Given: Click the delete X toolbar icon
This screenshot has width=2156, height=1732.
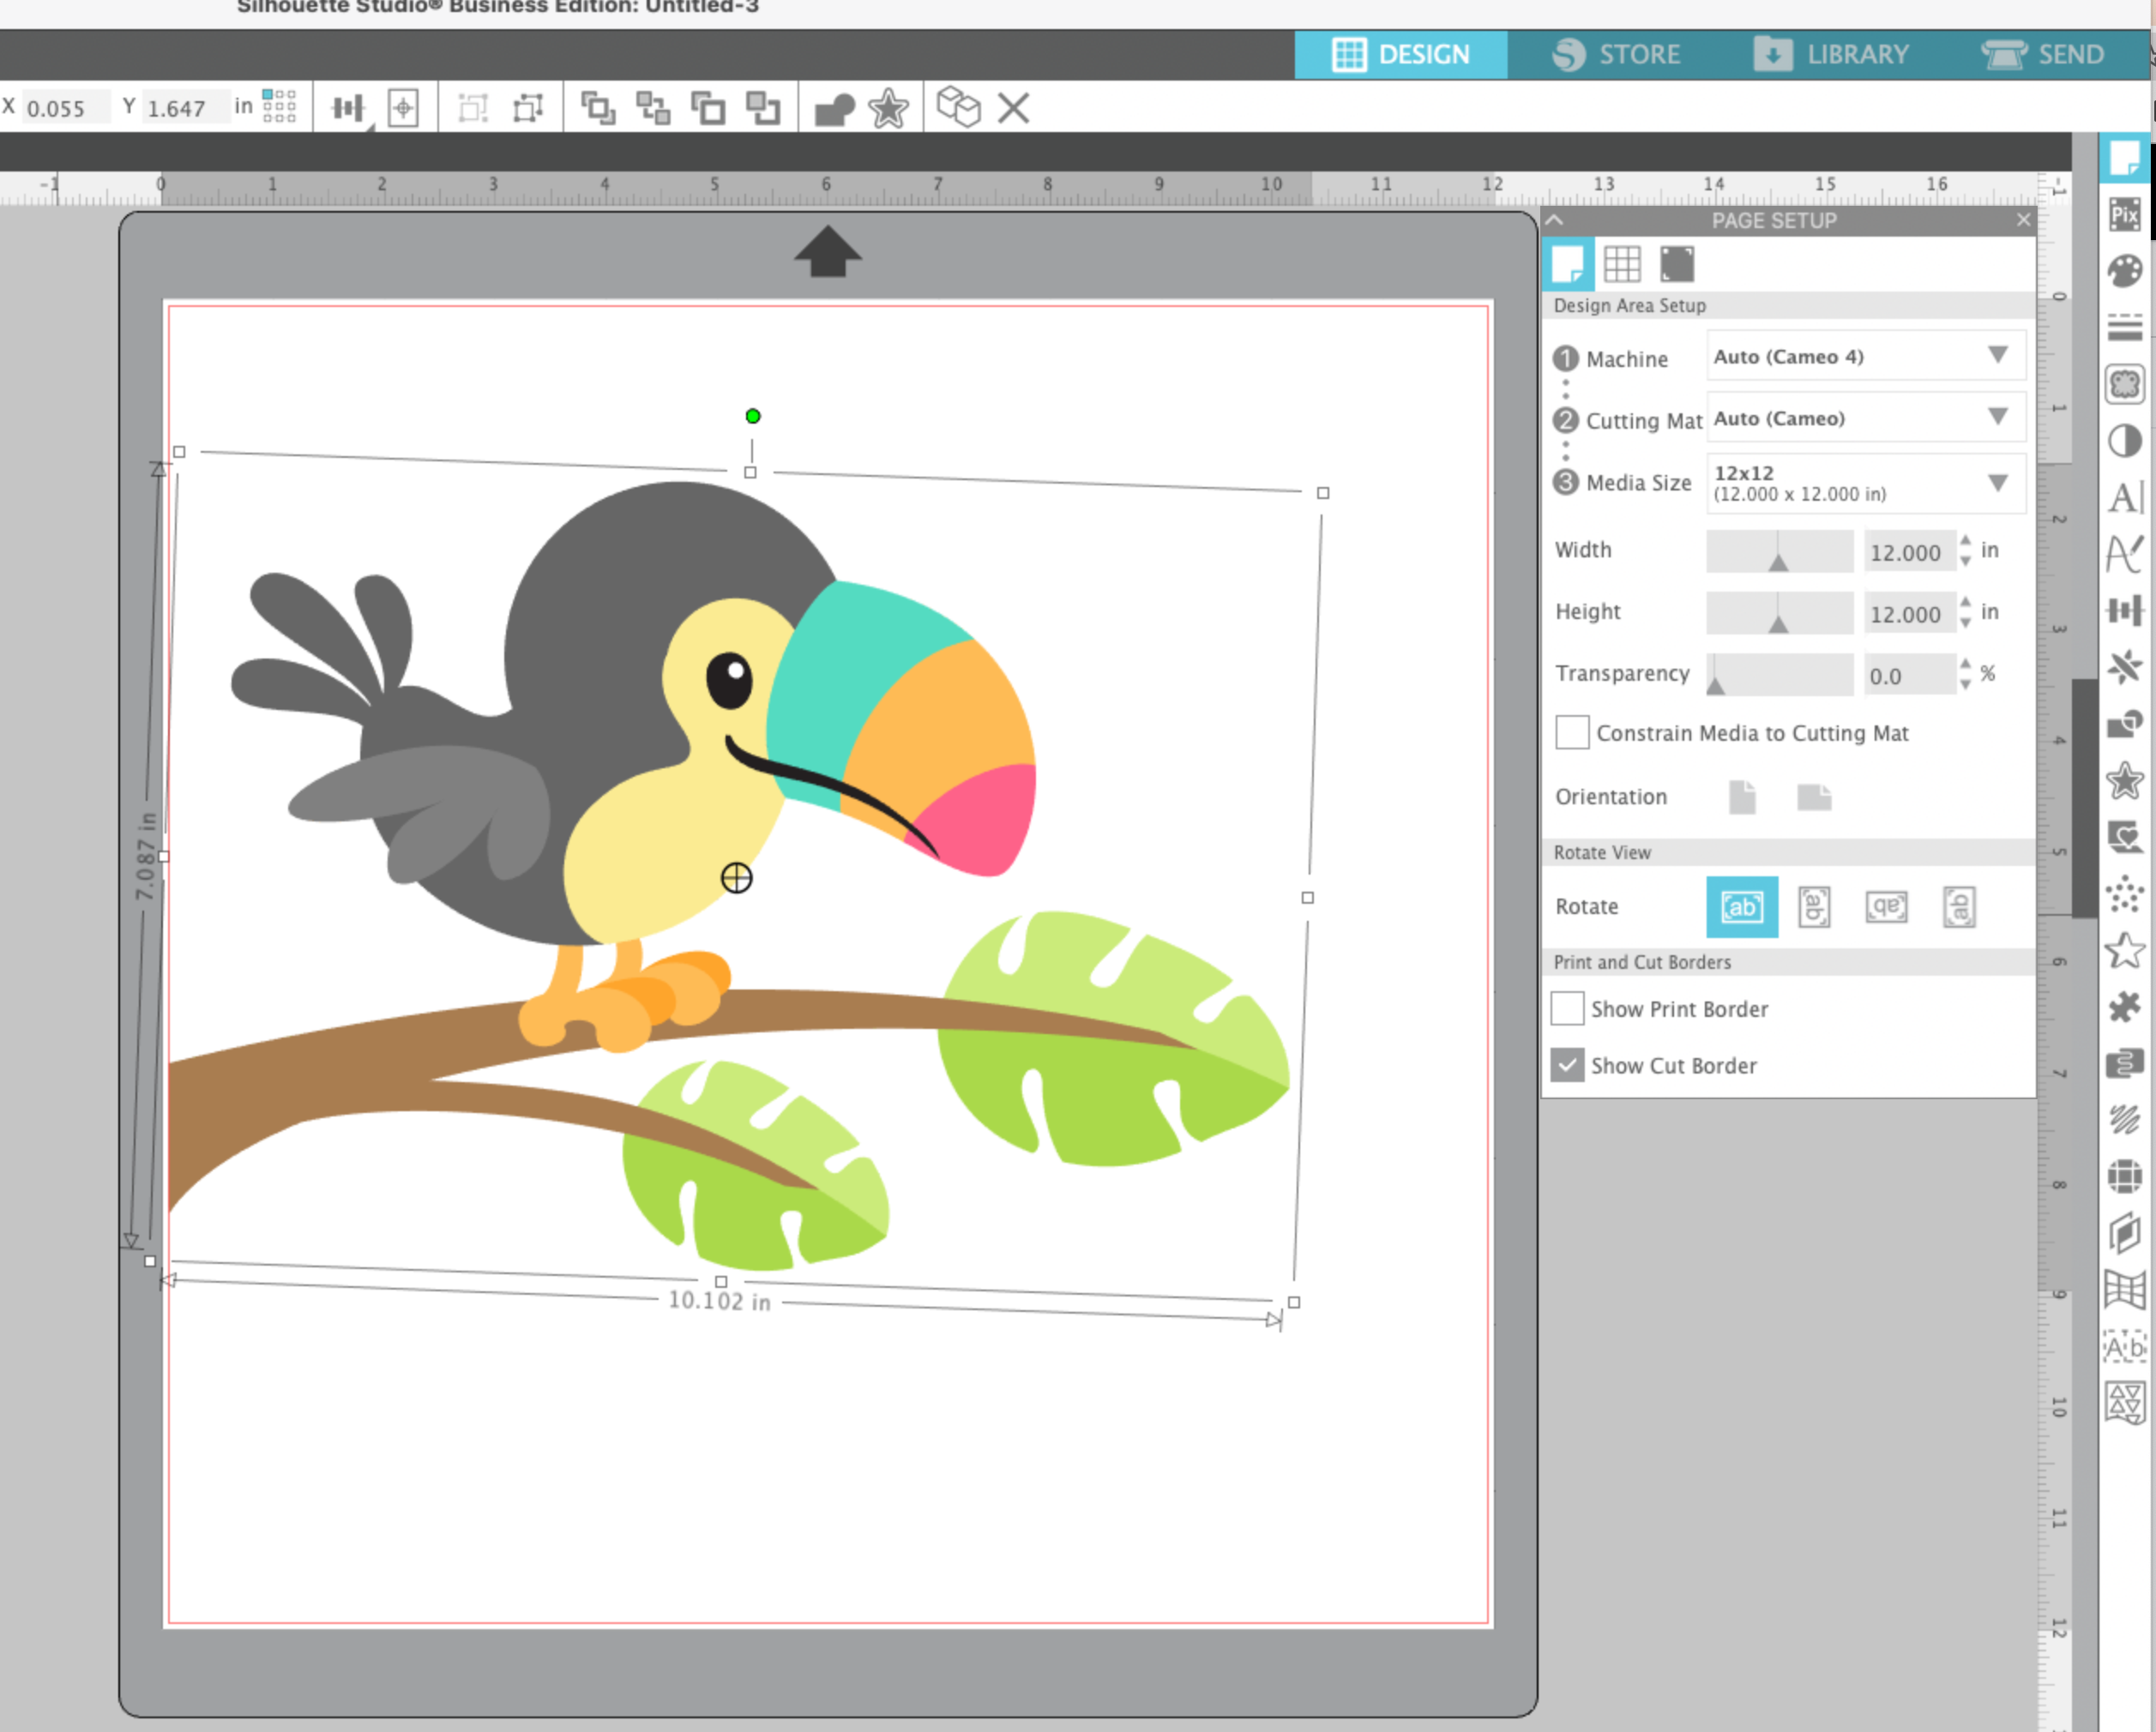Looking at the screenshot, I should [1013, 108].
